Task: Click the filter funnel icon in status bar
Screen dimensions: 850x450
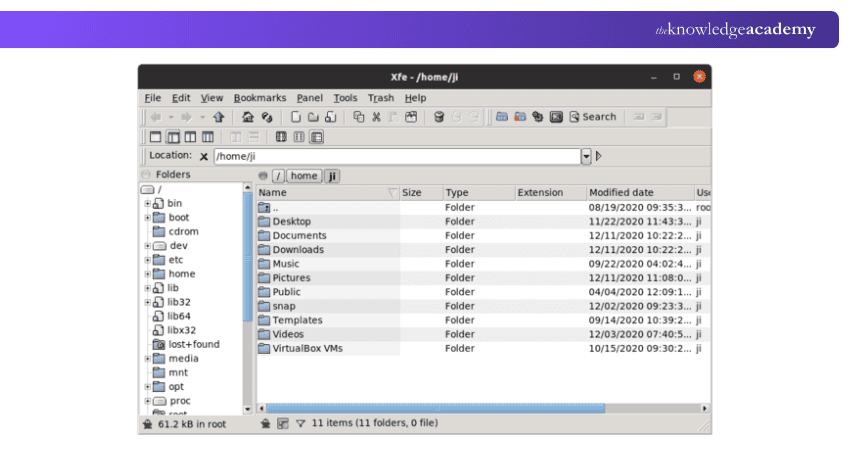Action: (x=300, y=424)
